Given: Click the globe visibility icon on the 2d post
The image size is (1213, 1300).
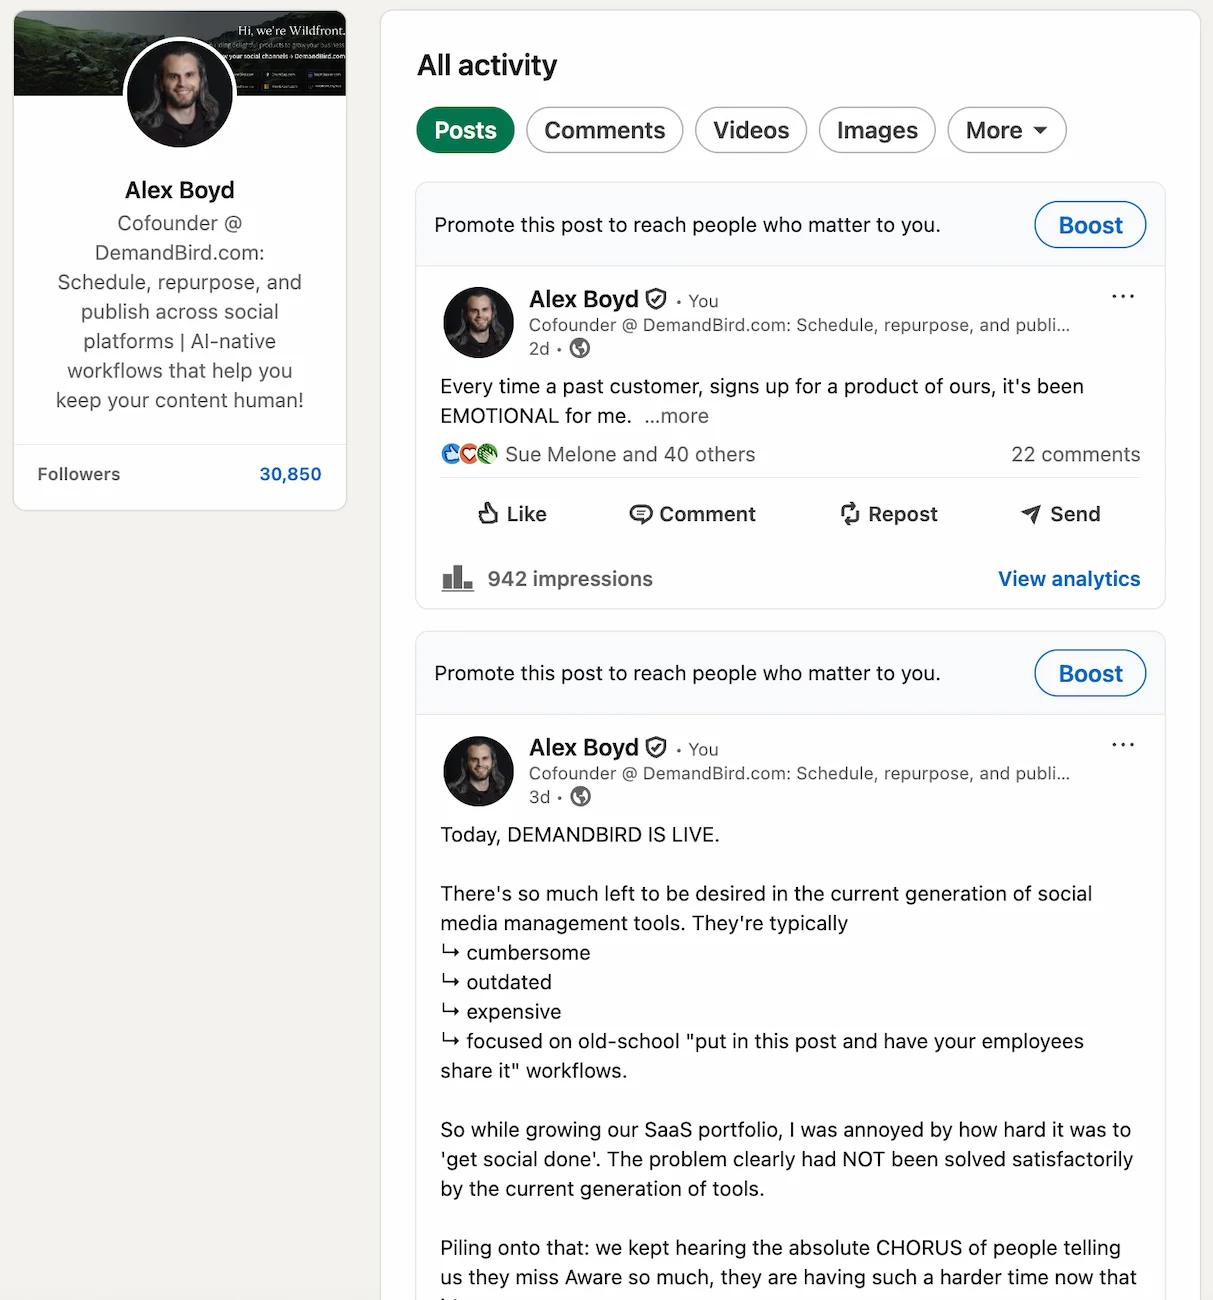Looking at the screenshot, I should [580, 349].
